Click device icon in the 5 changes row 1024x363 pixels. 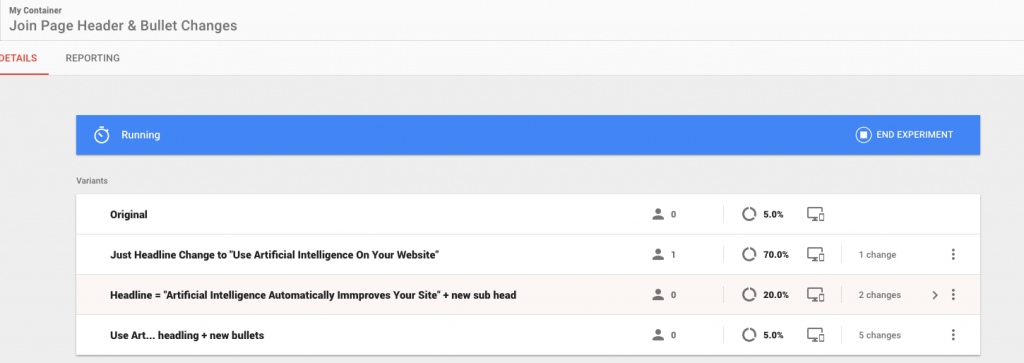point(816,335)
